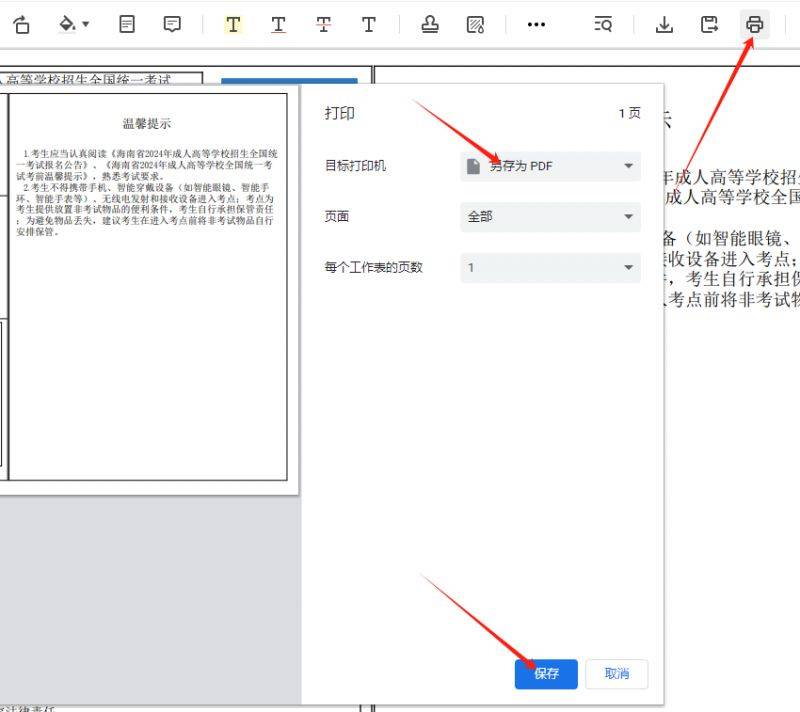Click the download icon
This screenshot has width=800, height=712.
(x=664, y=25)
